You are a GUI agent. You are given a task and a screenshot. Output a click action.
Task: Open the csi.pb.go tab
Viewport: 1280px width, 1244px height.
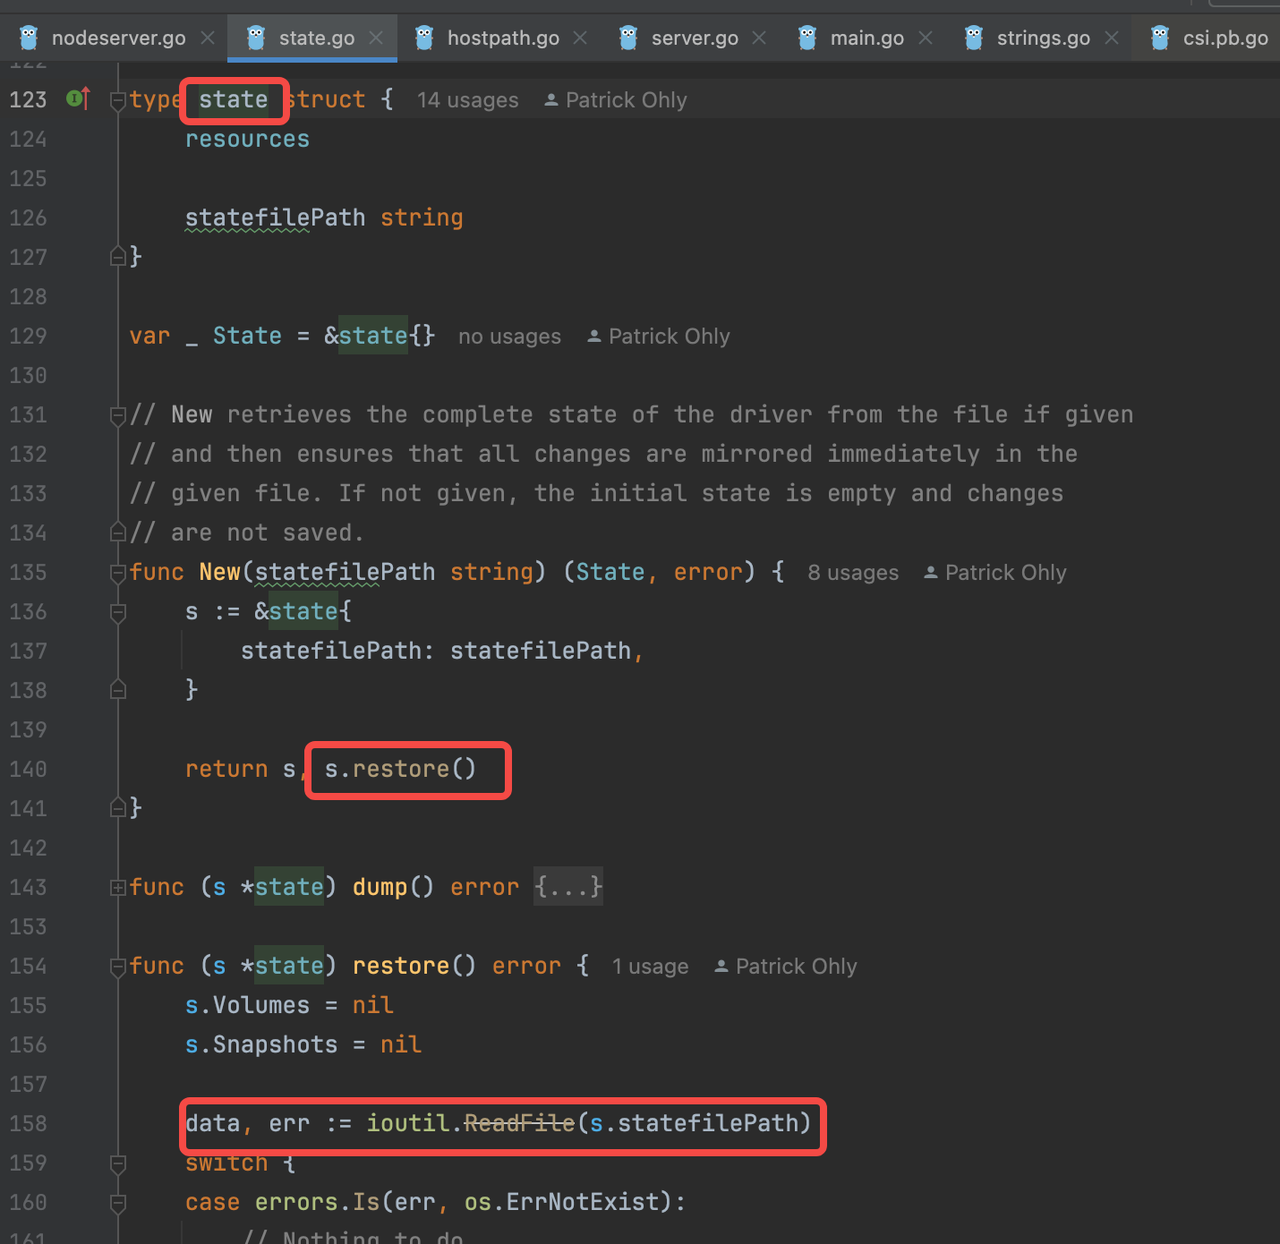(1225, 38)
